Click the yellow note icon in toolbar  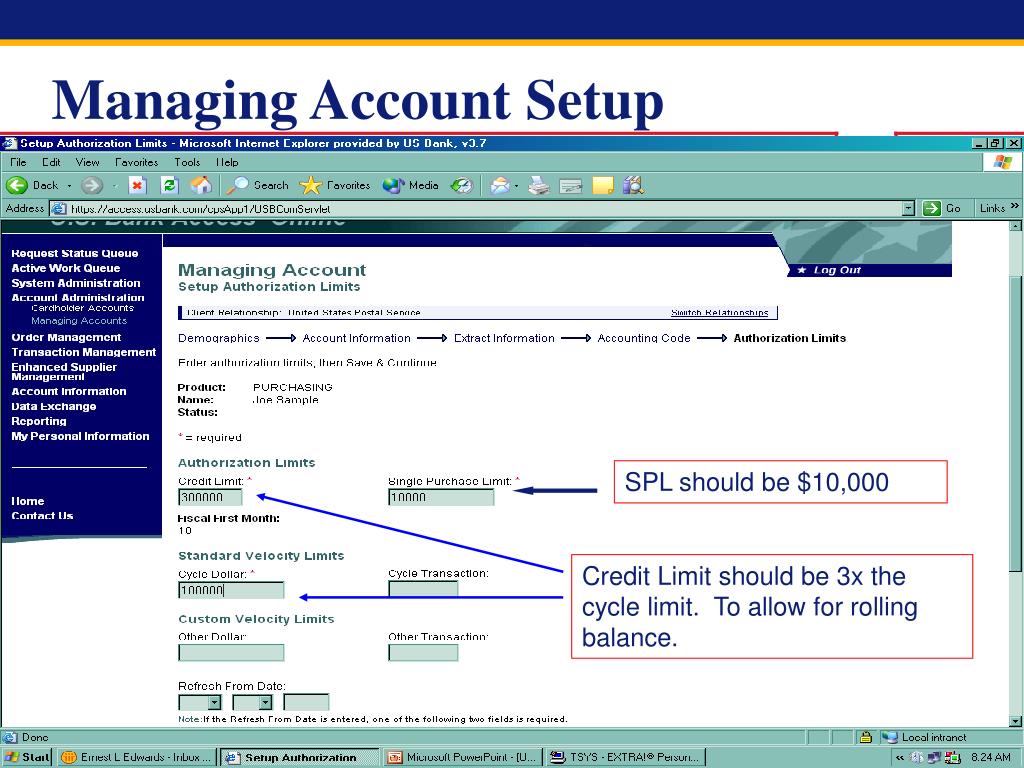tap(603, 185)
